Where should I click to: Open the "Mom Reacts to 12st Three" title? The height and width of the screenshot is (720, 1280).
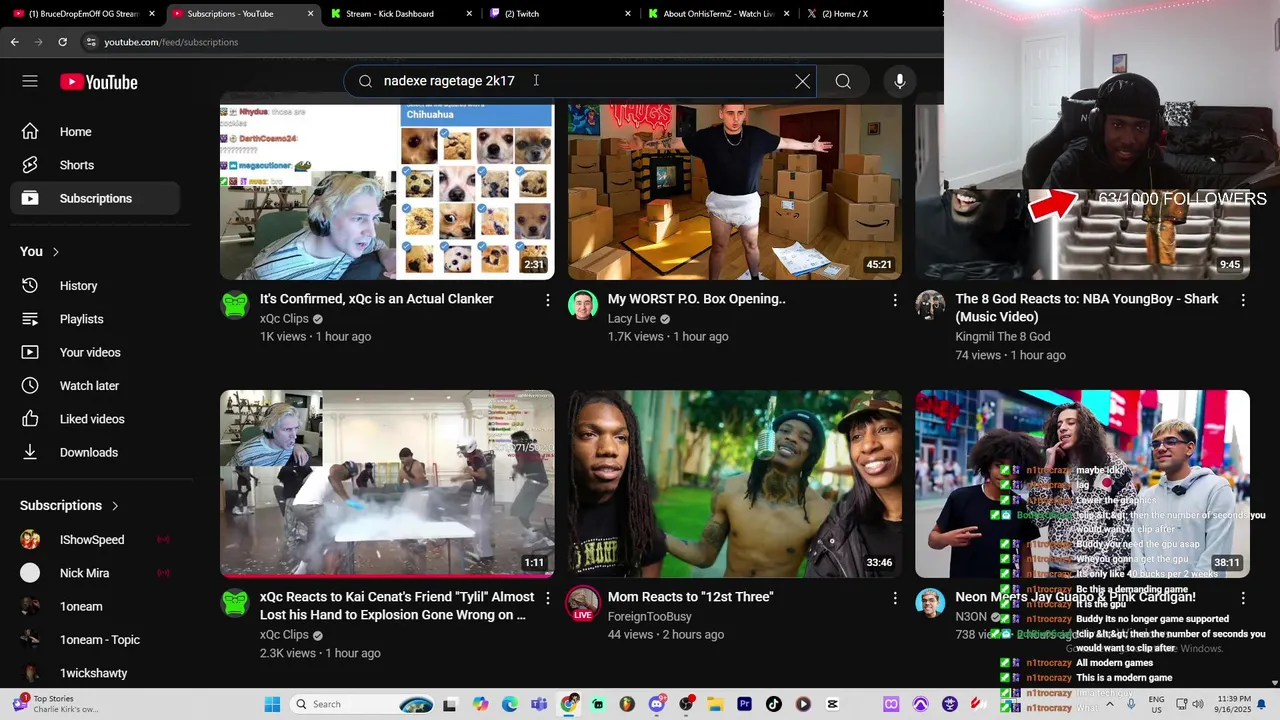click(x=691, y=597)
